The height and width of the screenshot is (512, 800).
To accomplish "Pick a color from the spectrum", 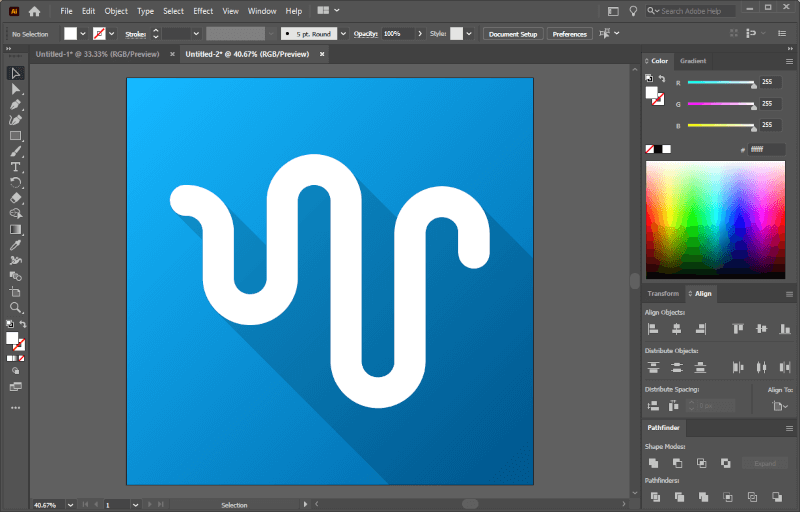I will 715,220.
